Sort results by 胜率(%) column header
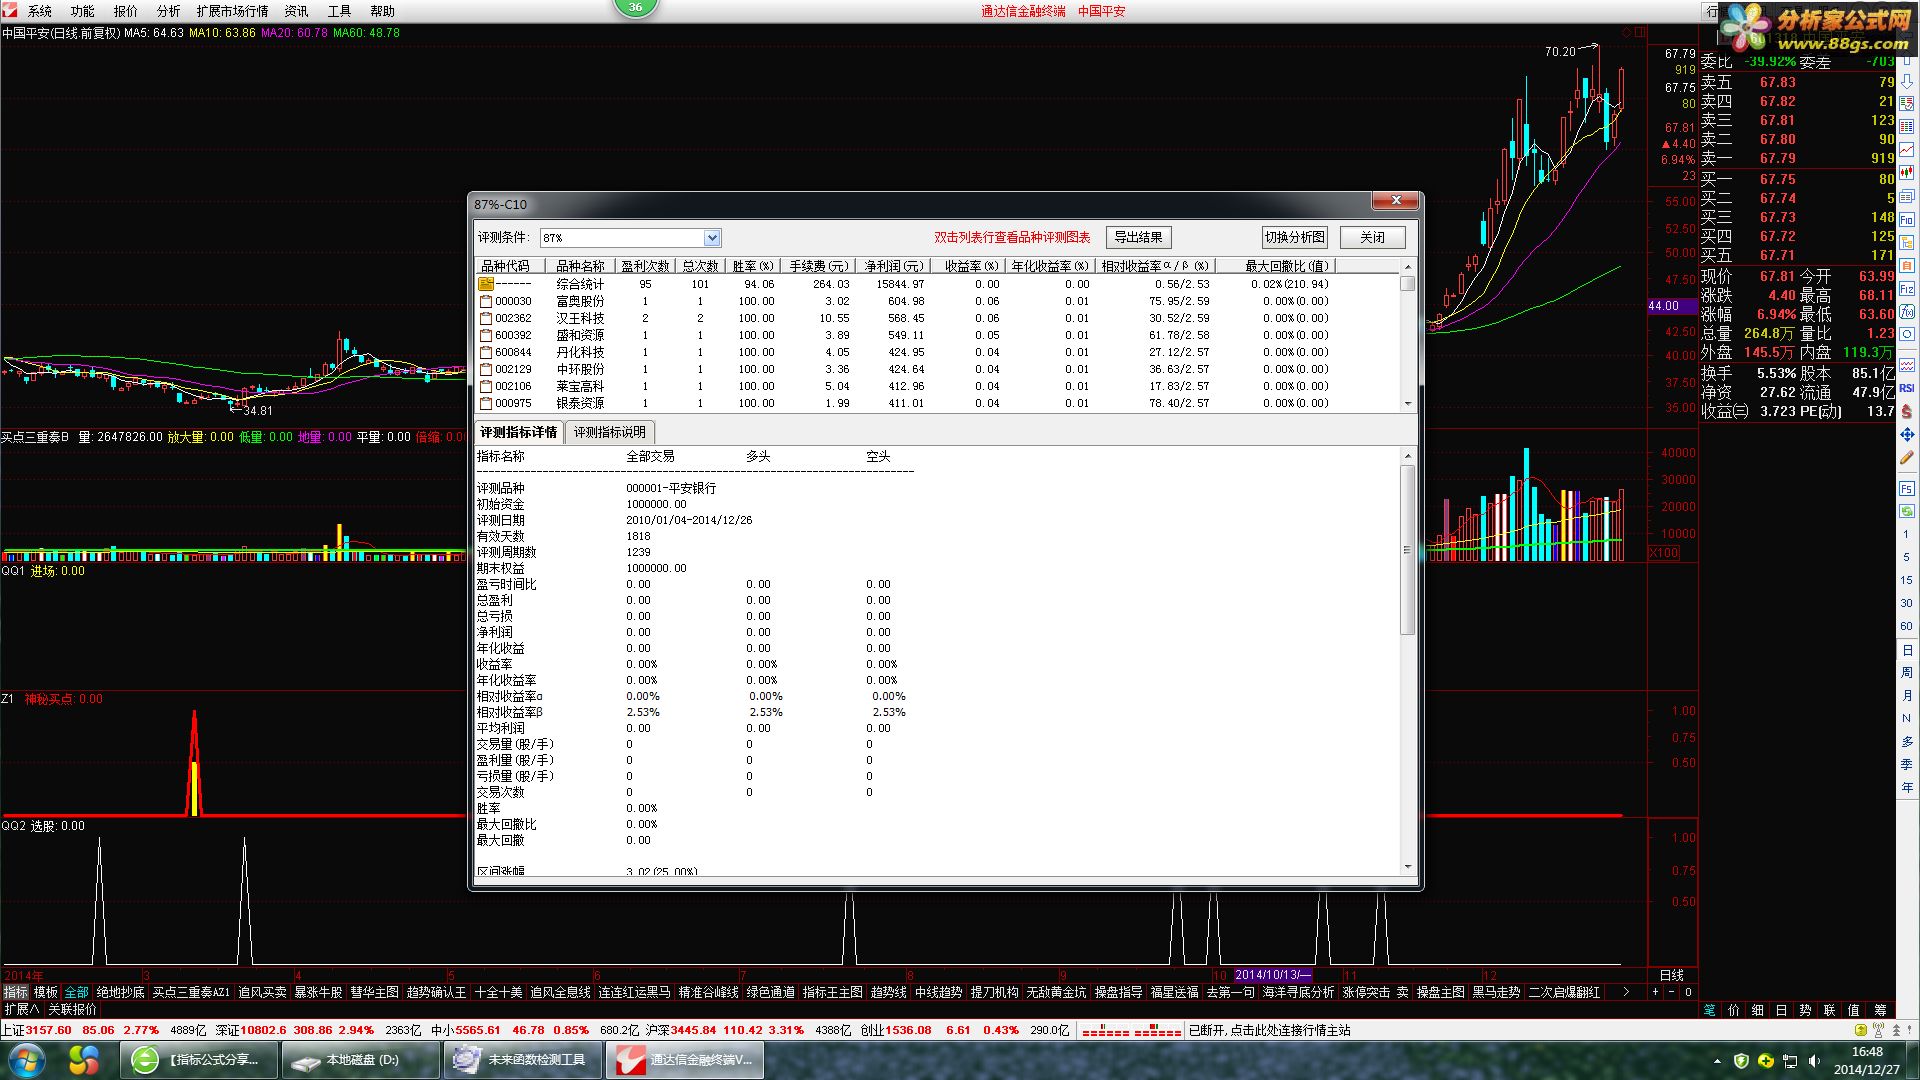The width and height of the screenshot is (1920, 1080). click(x=753, y=266)
